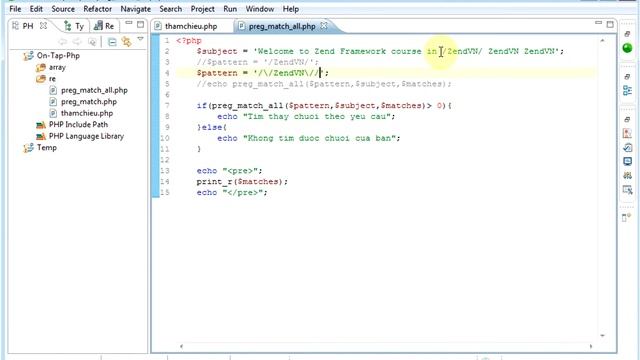Toggle Link with Editor in explorer
640x360 pixels.
127,42
